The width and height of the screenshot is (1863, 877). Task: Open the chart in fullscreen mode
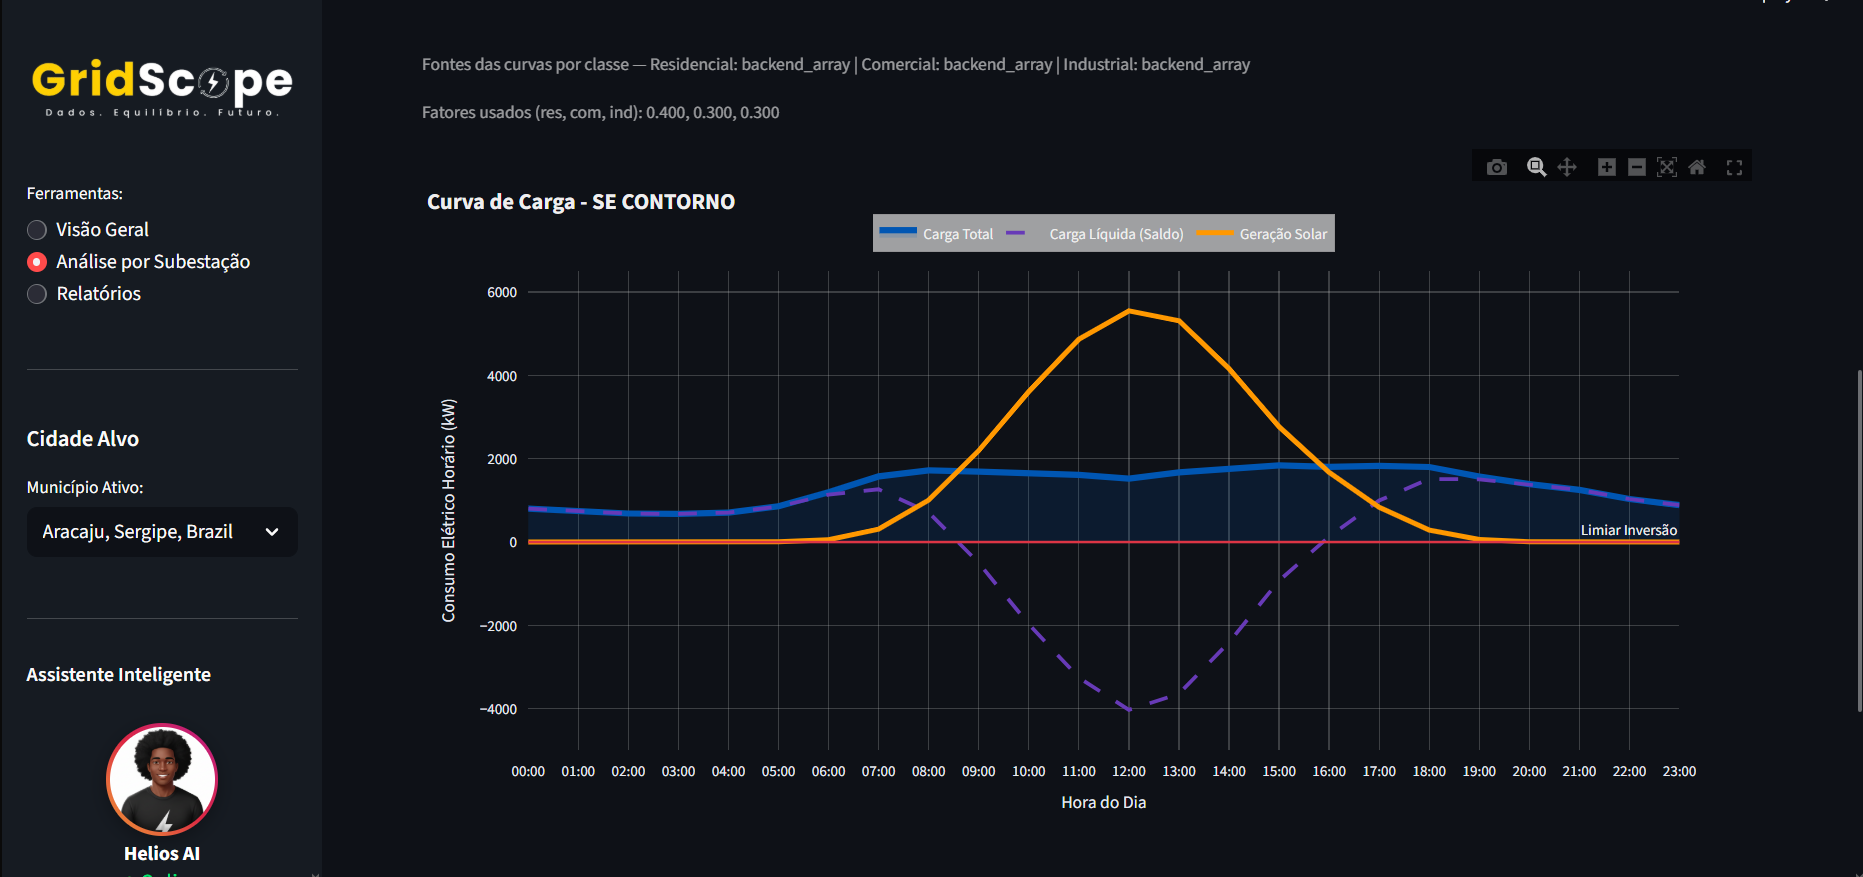[x=1734, y=167]
